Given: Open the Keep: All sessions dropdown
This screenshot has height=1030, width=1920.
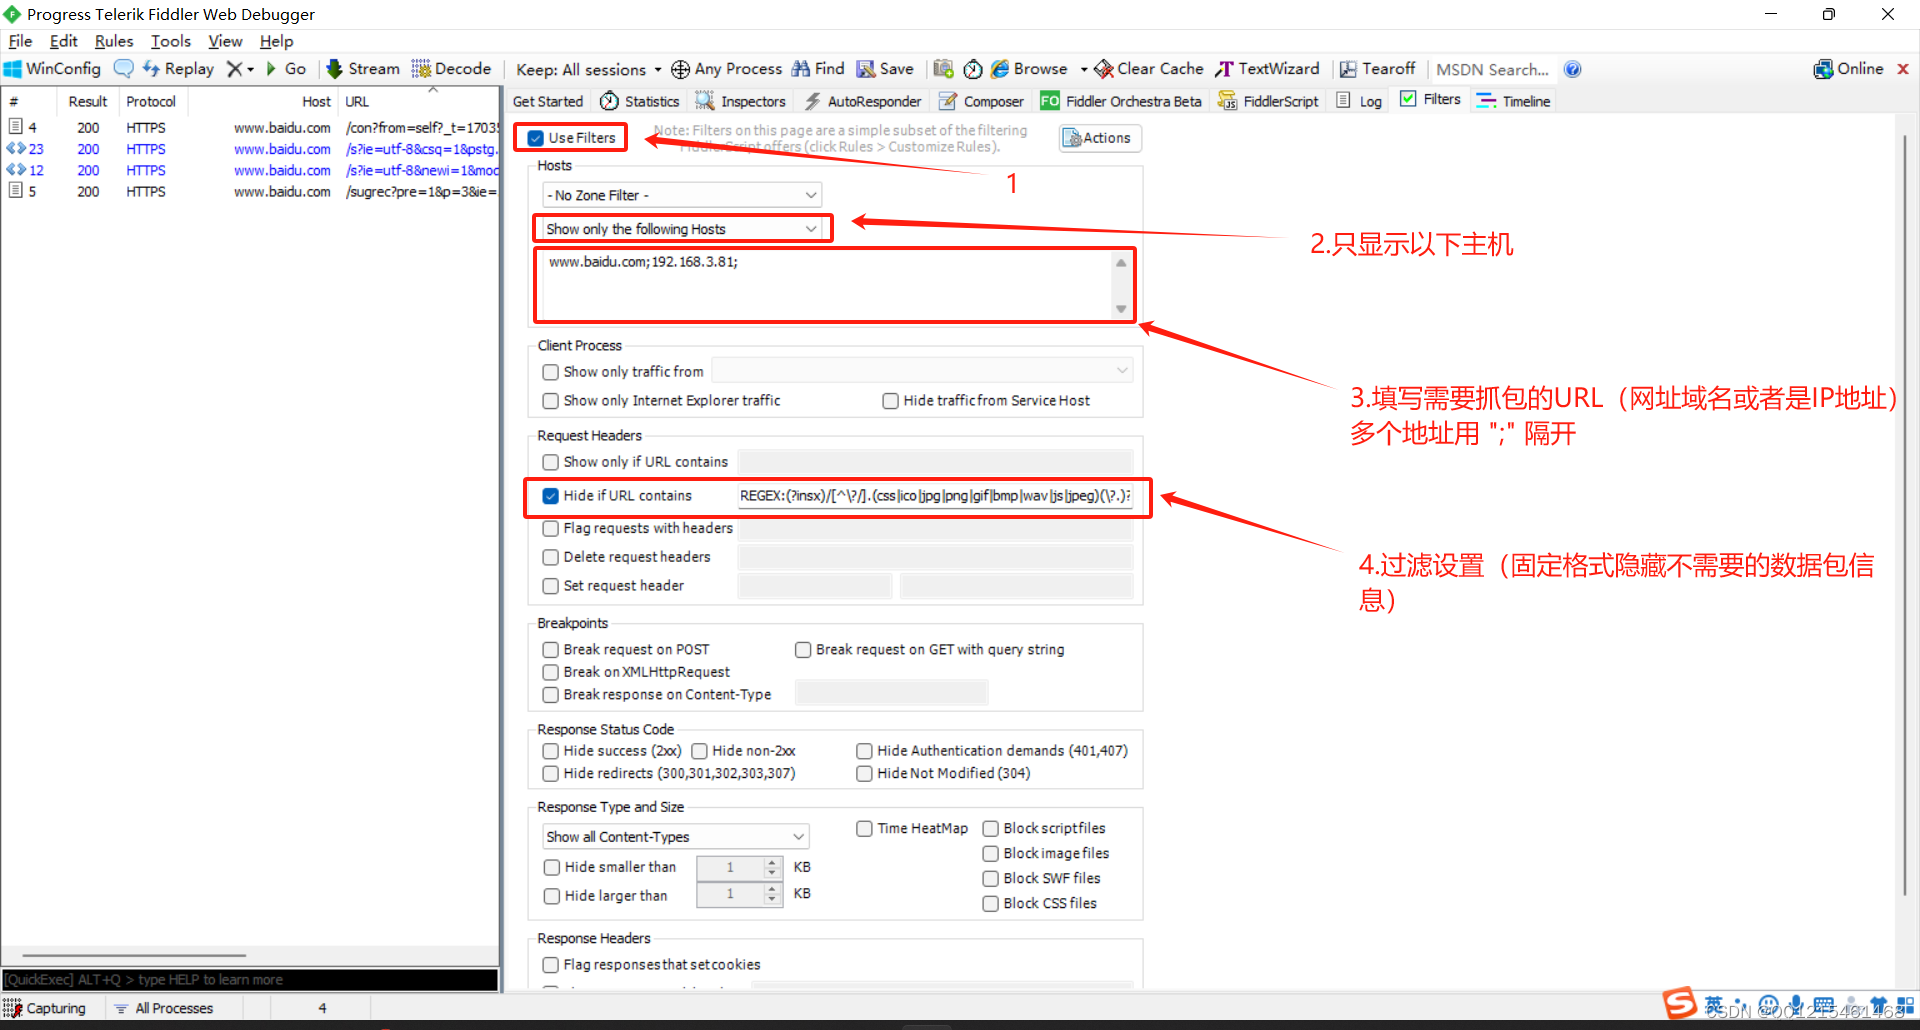Looking at the screenshot, I should (x=588, y=69).
